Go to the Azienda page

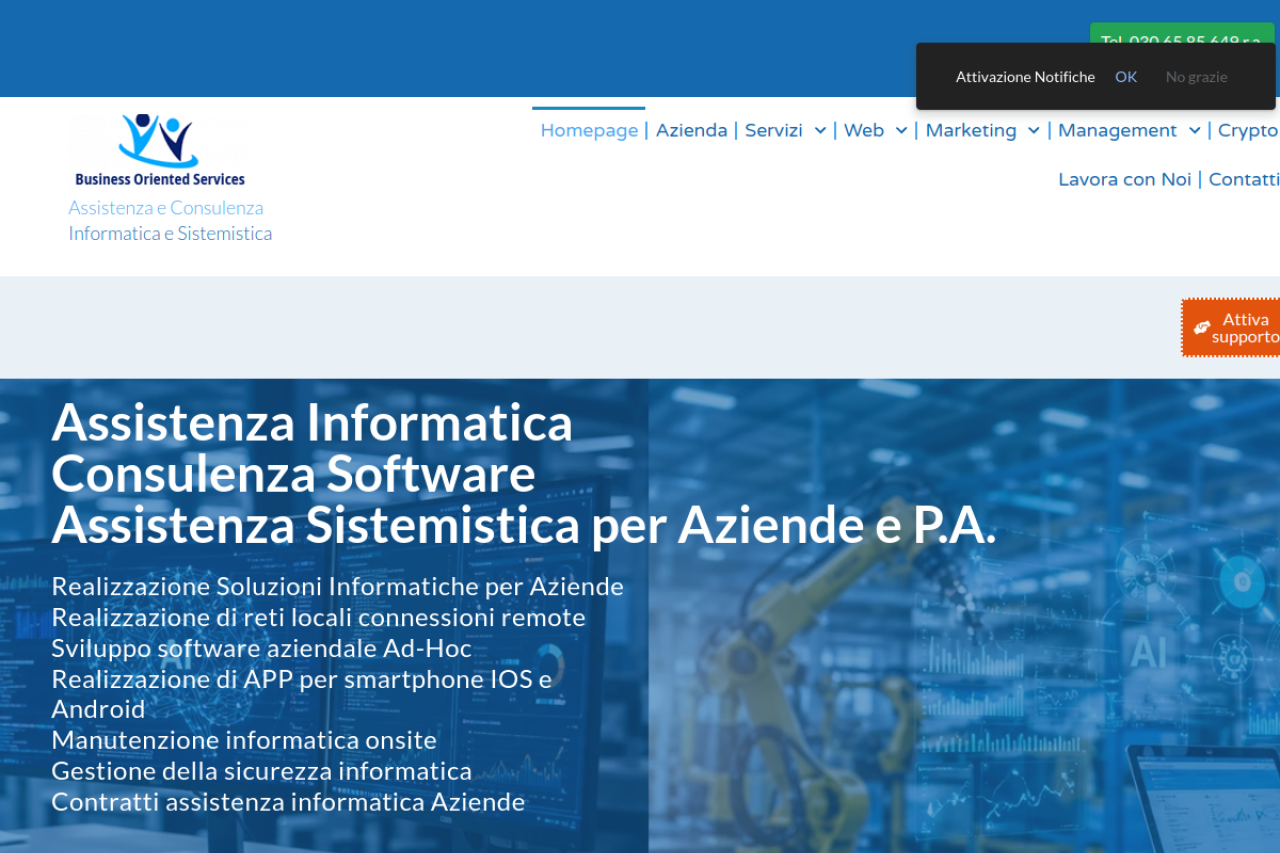(691, 131)
